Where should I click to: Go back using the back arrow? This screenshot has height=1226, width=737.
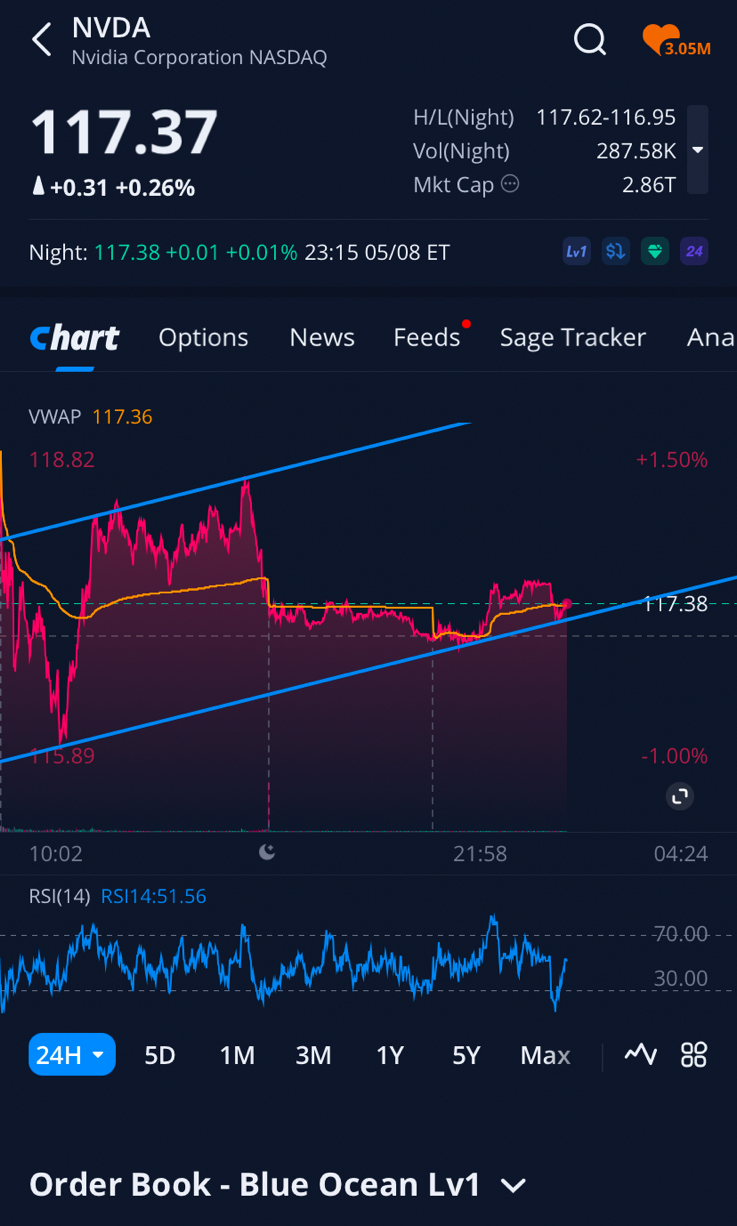click(x=41, y=41)
